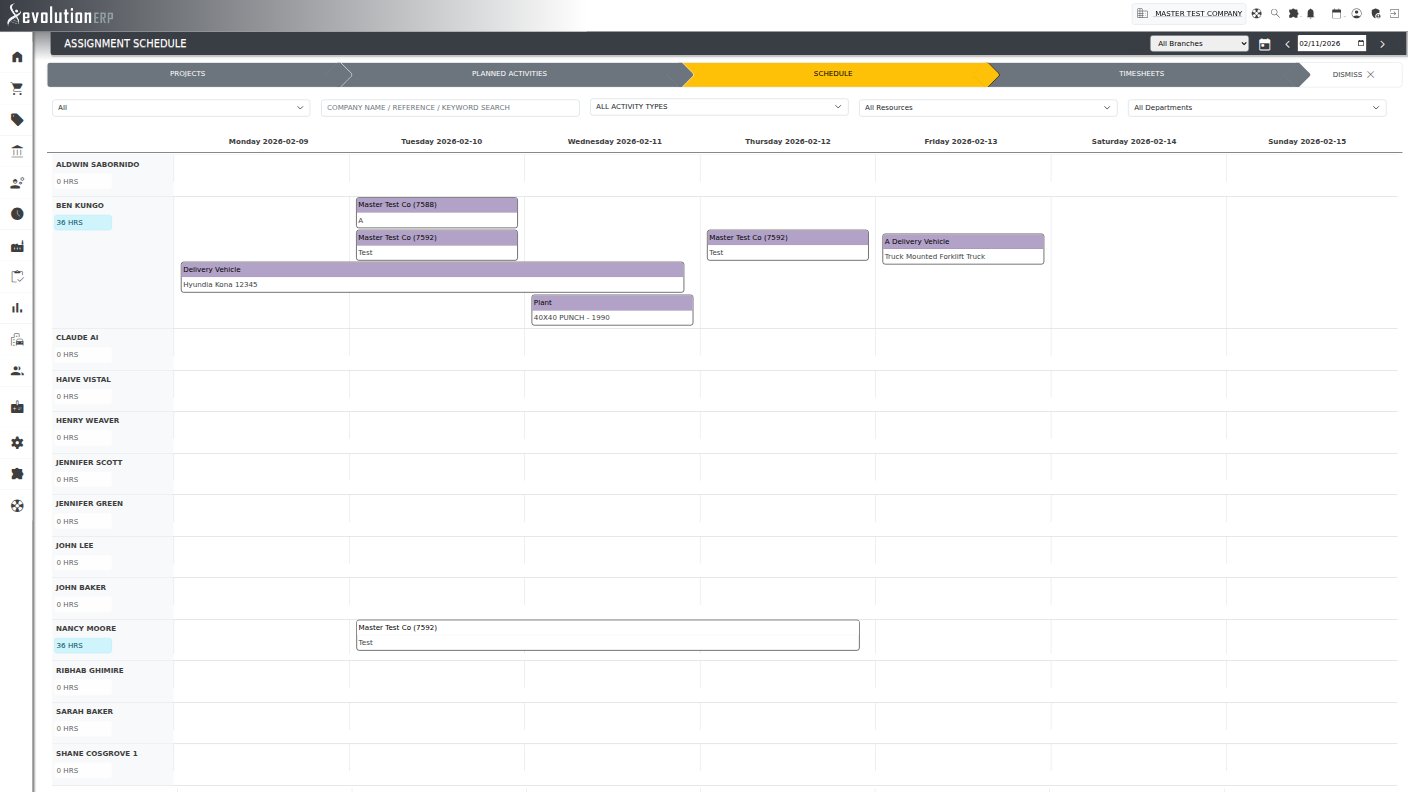Viewport: 1408px width, 792px height.
Task: Click the logout icon at top right
Action: pyautogui.click(x=1394, y=14)
